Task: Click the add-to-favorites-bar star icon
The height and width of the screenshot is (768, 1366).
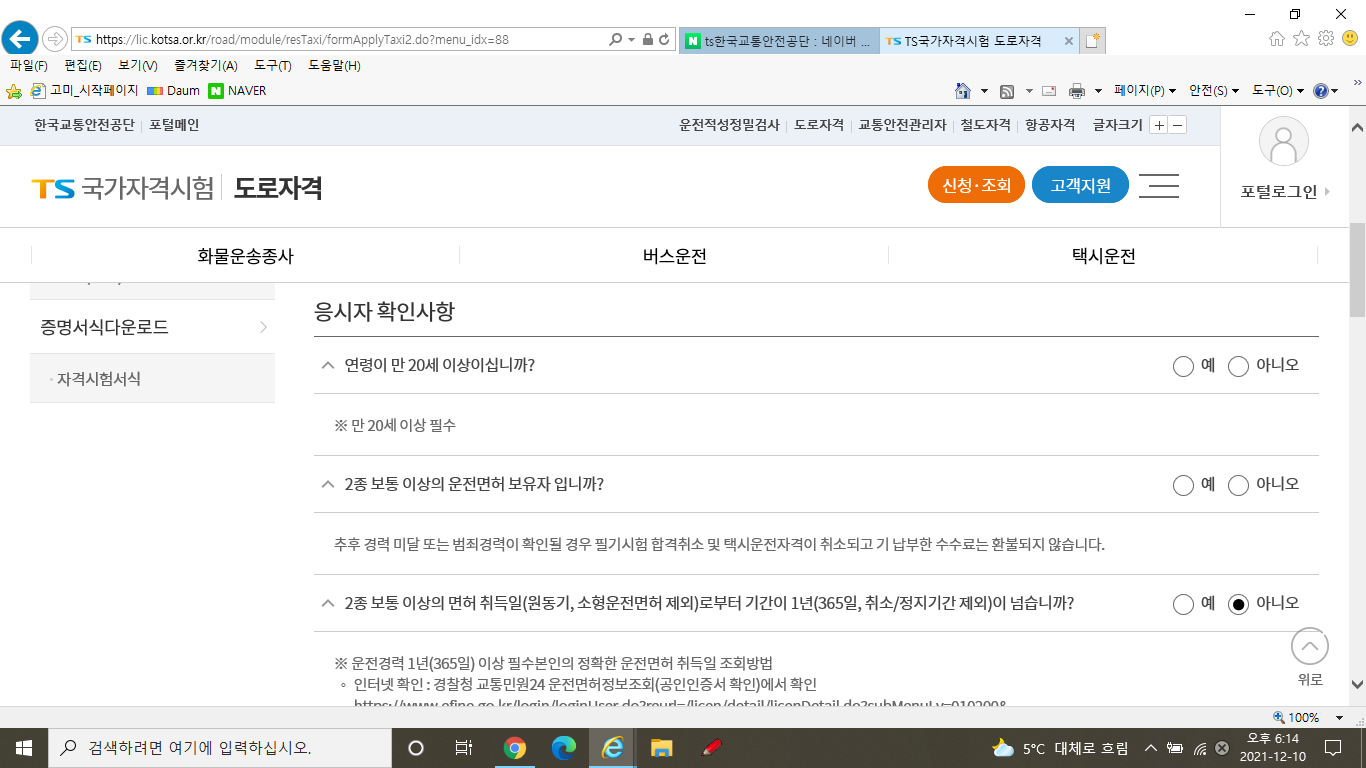Action: tap(14, 91)
